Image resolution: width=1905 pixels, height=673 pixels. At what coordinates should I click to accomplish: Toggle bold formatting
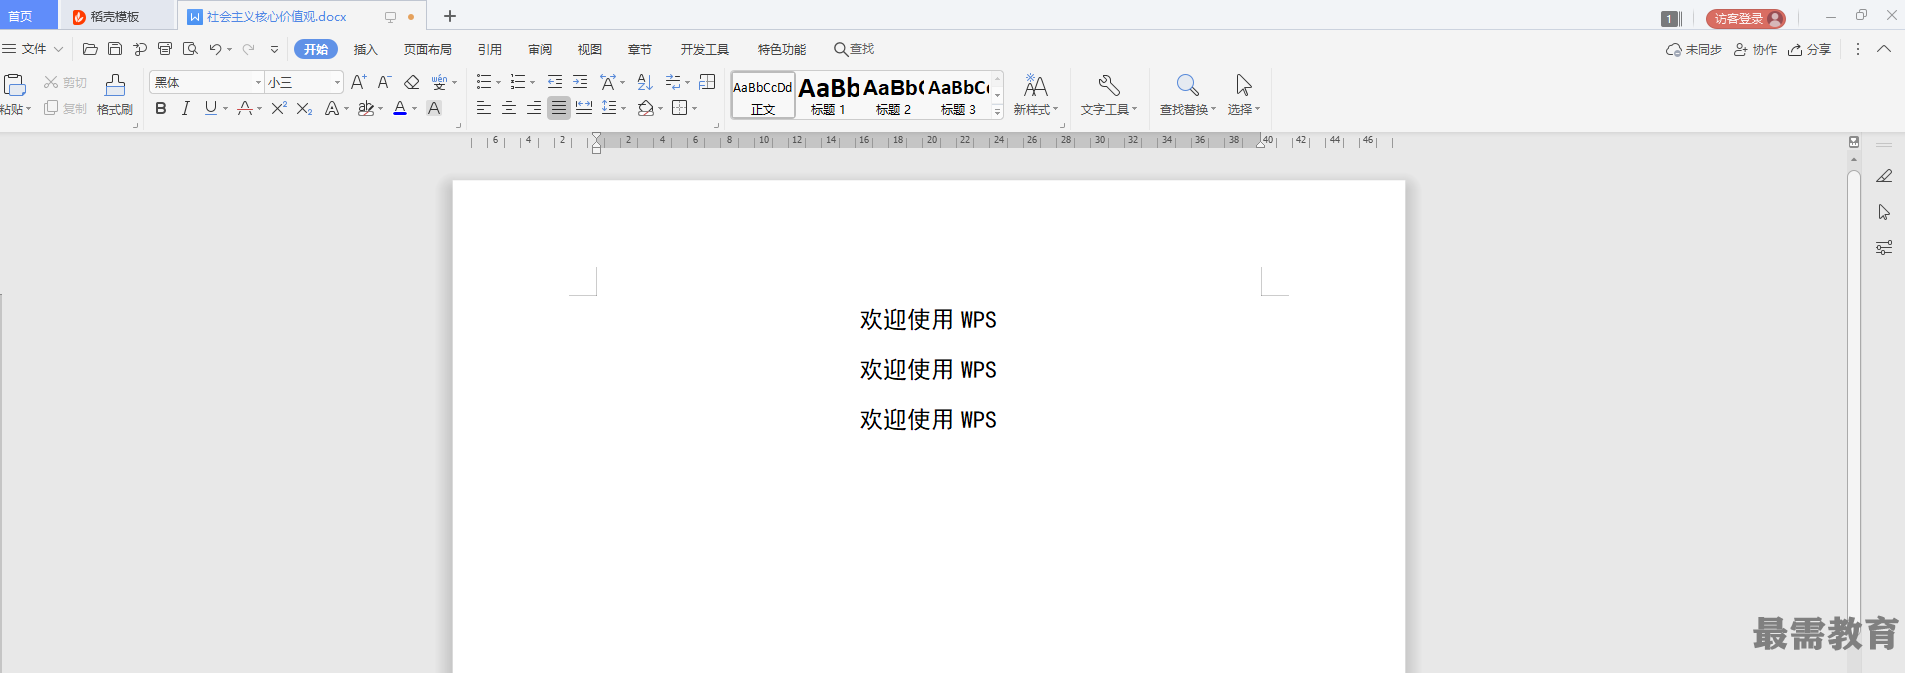point(161,108)
